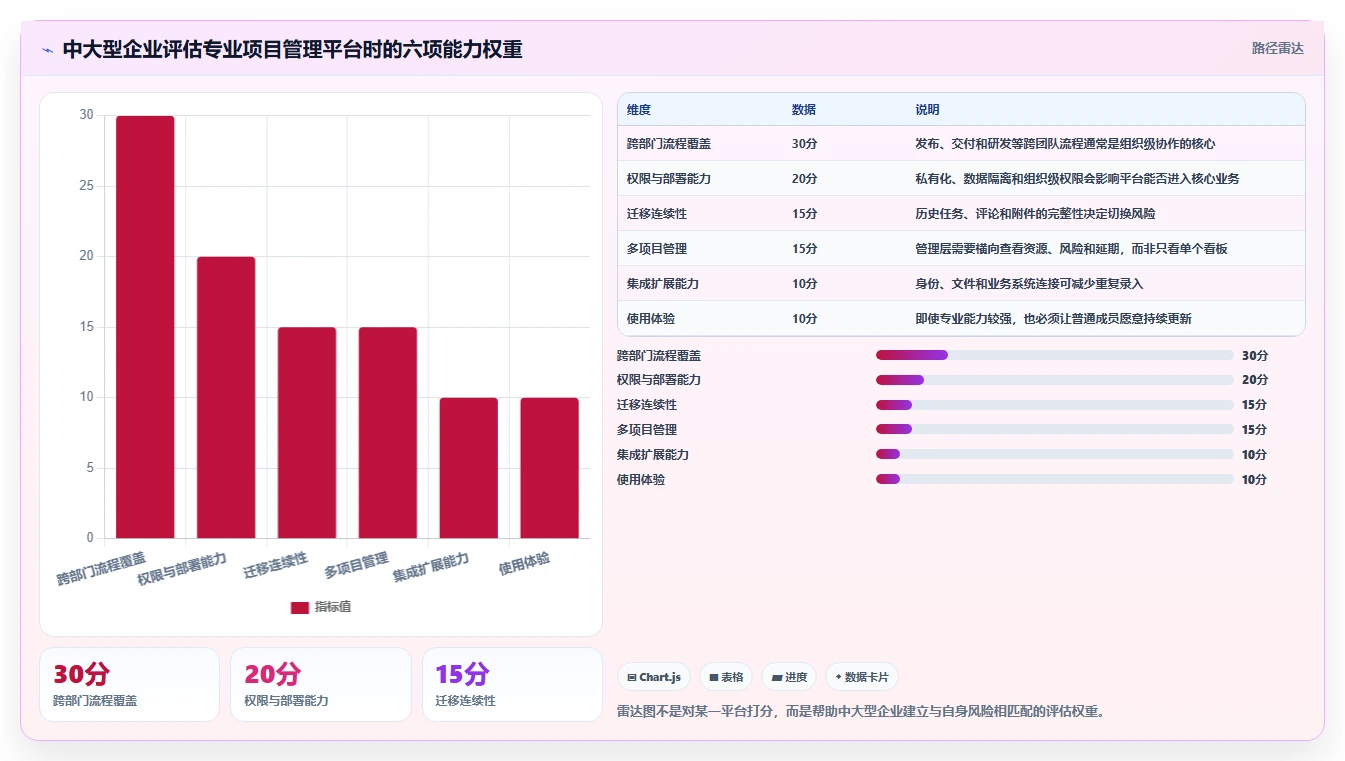Toggle the 指标值 legend swatch
Viewport: 1345px width, 761px height.
[x=299, y=607]
